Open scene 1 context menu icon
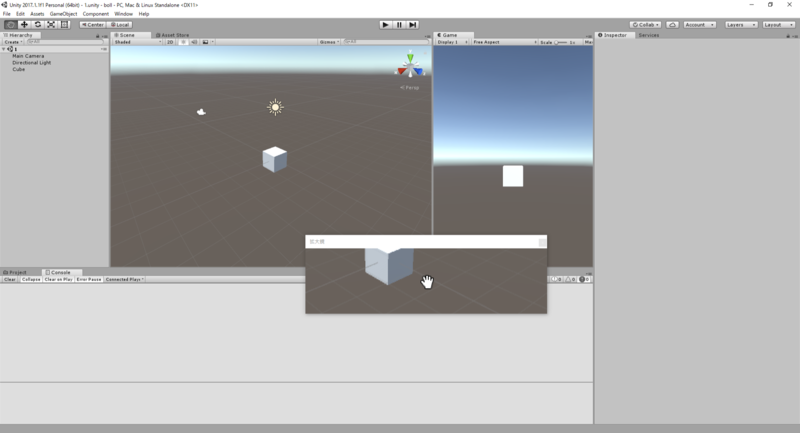800x433 pixels. pos(104,49)
